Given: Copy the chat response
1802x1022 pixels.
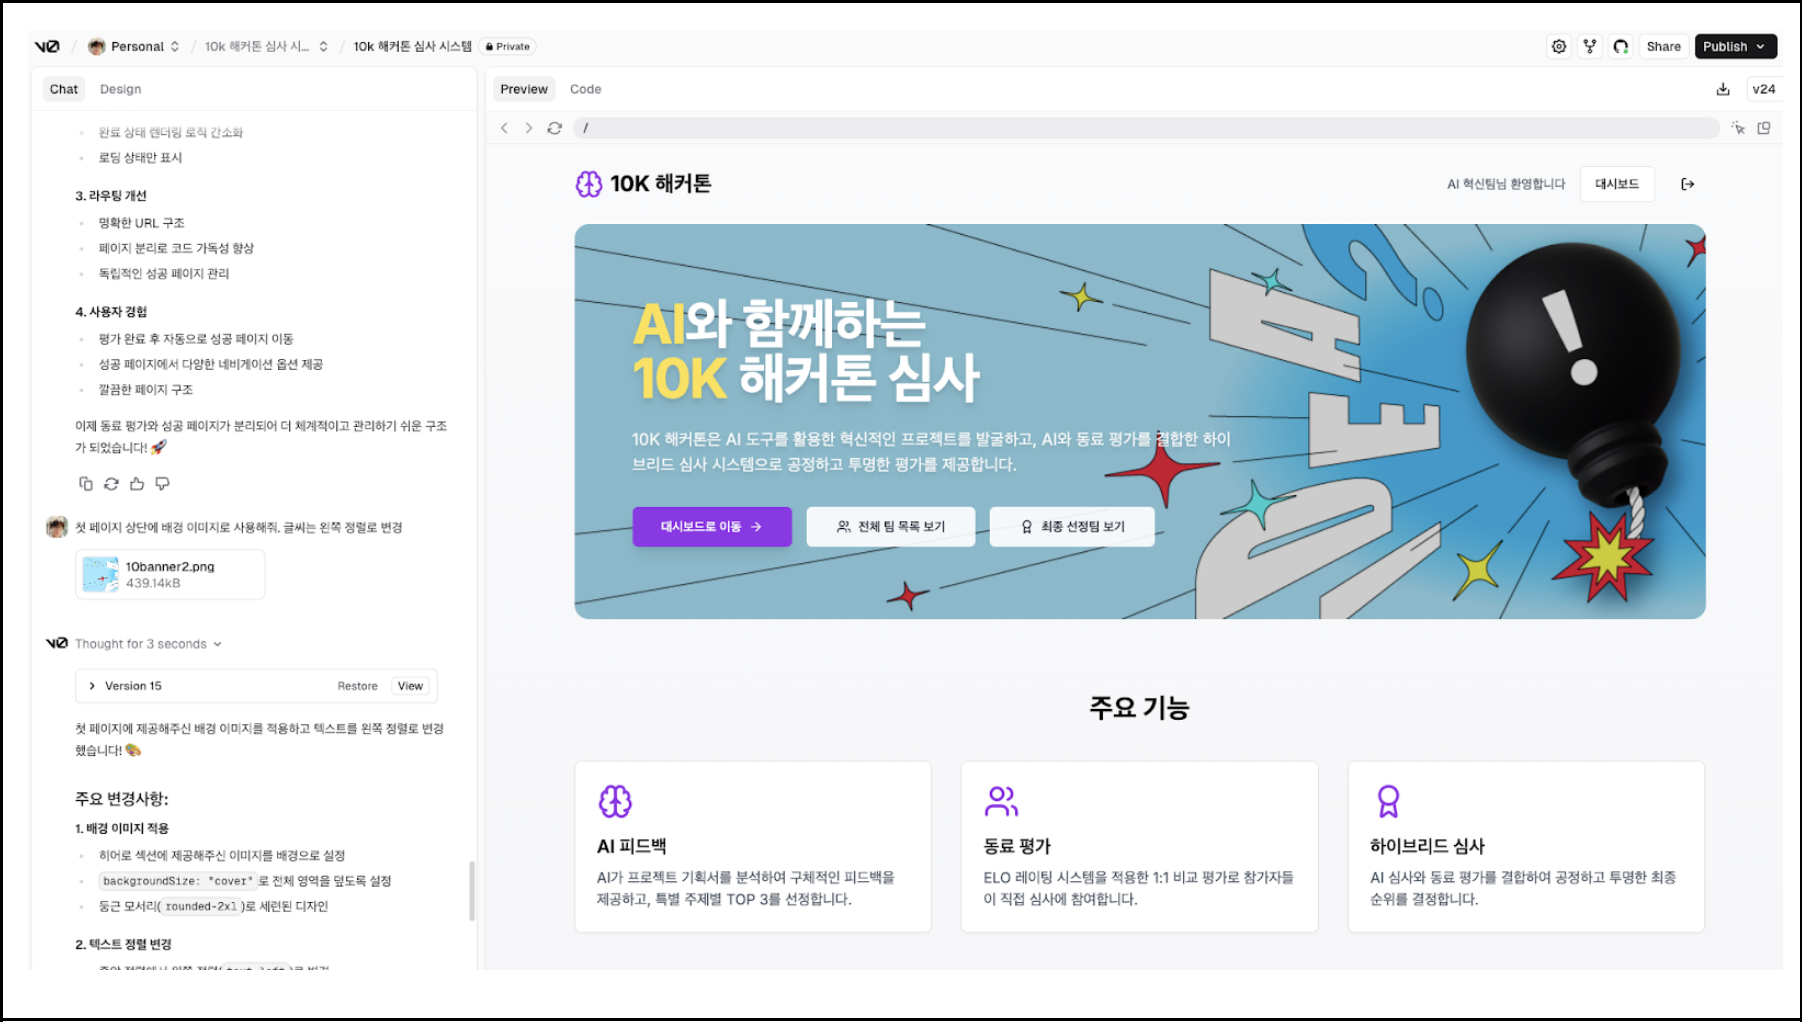Looking at the screenshot, I should (x=86, y=484).
